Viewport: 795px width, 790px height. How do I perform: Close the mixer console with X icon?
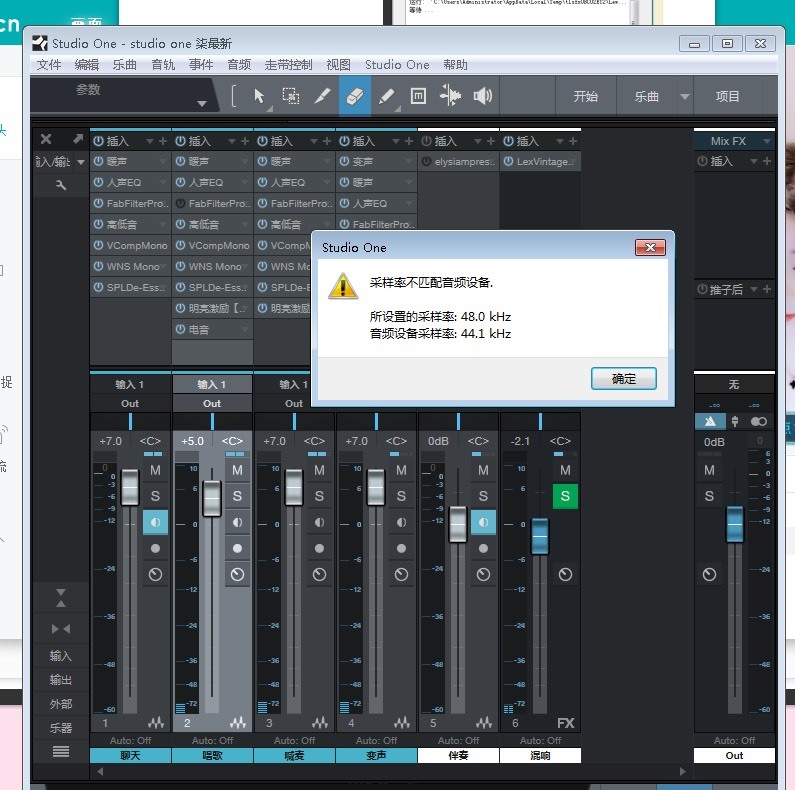(x=46, y=139)
